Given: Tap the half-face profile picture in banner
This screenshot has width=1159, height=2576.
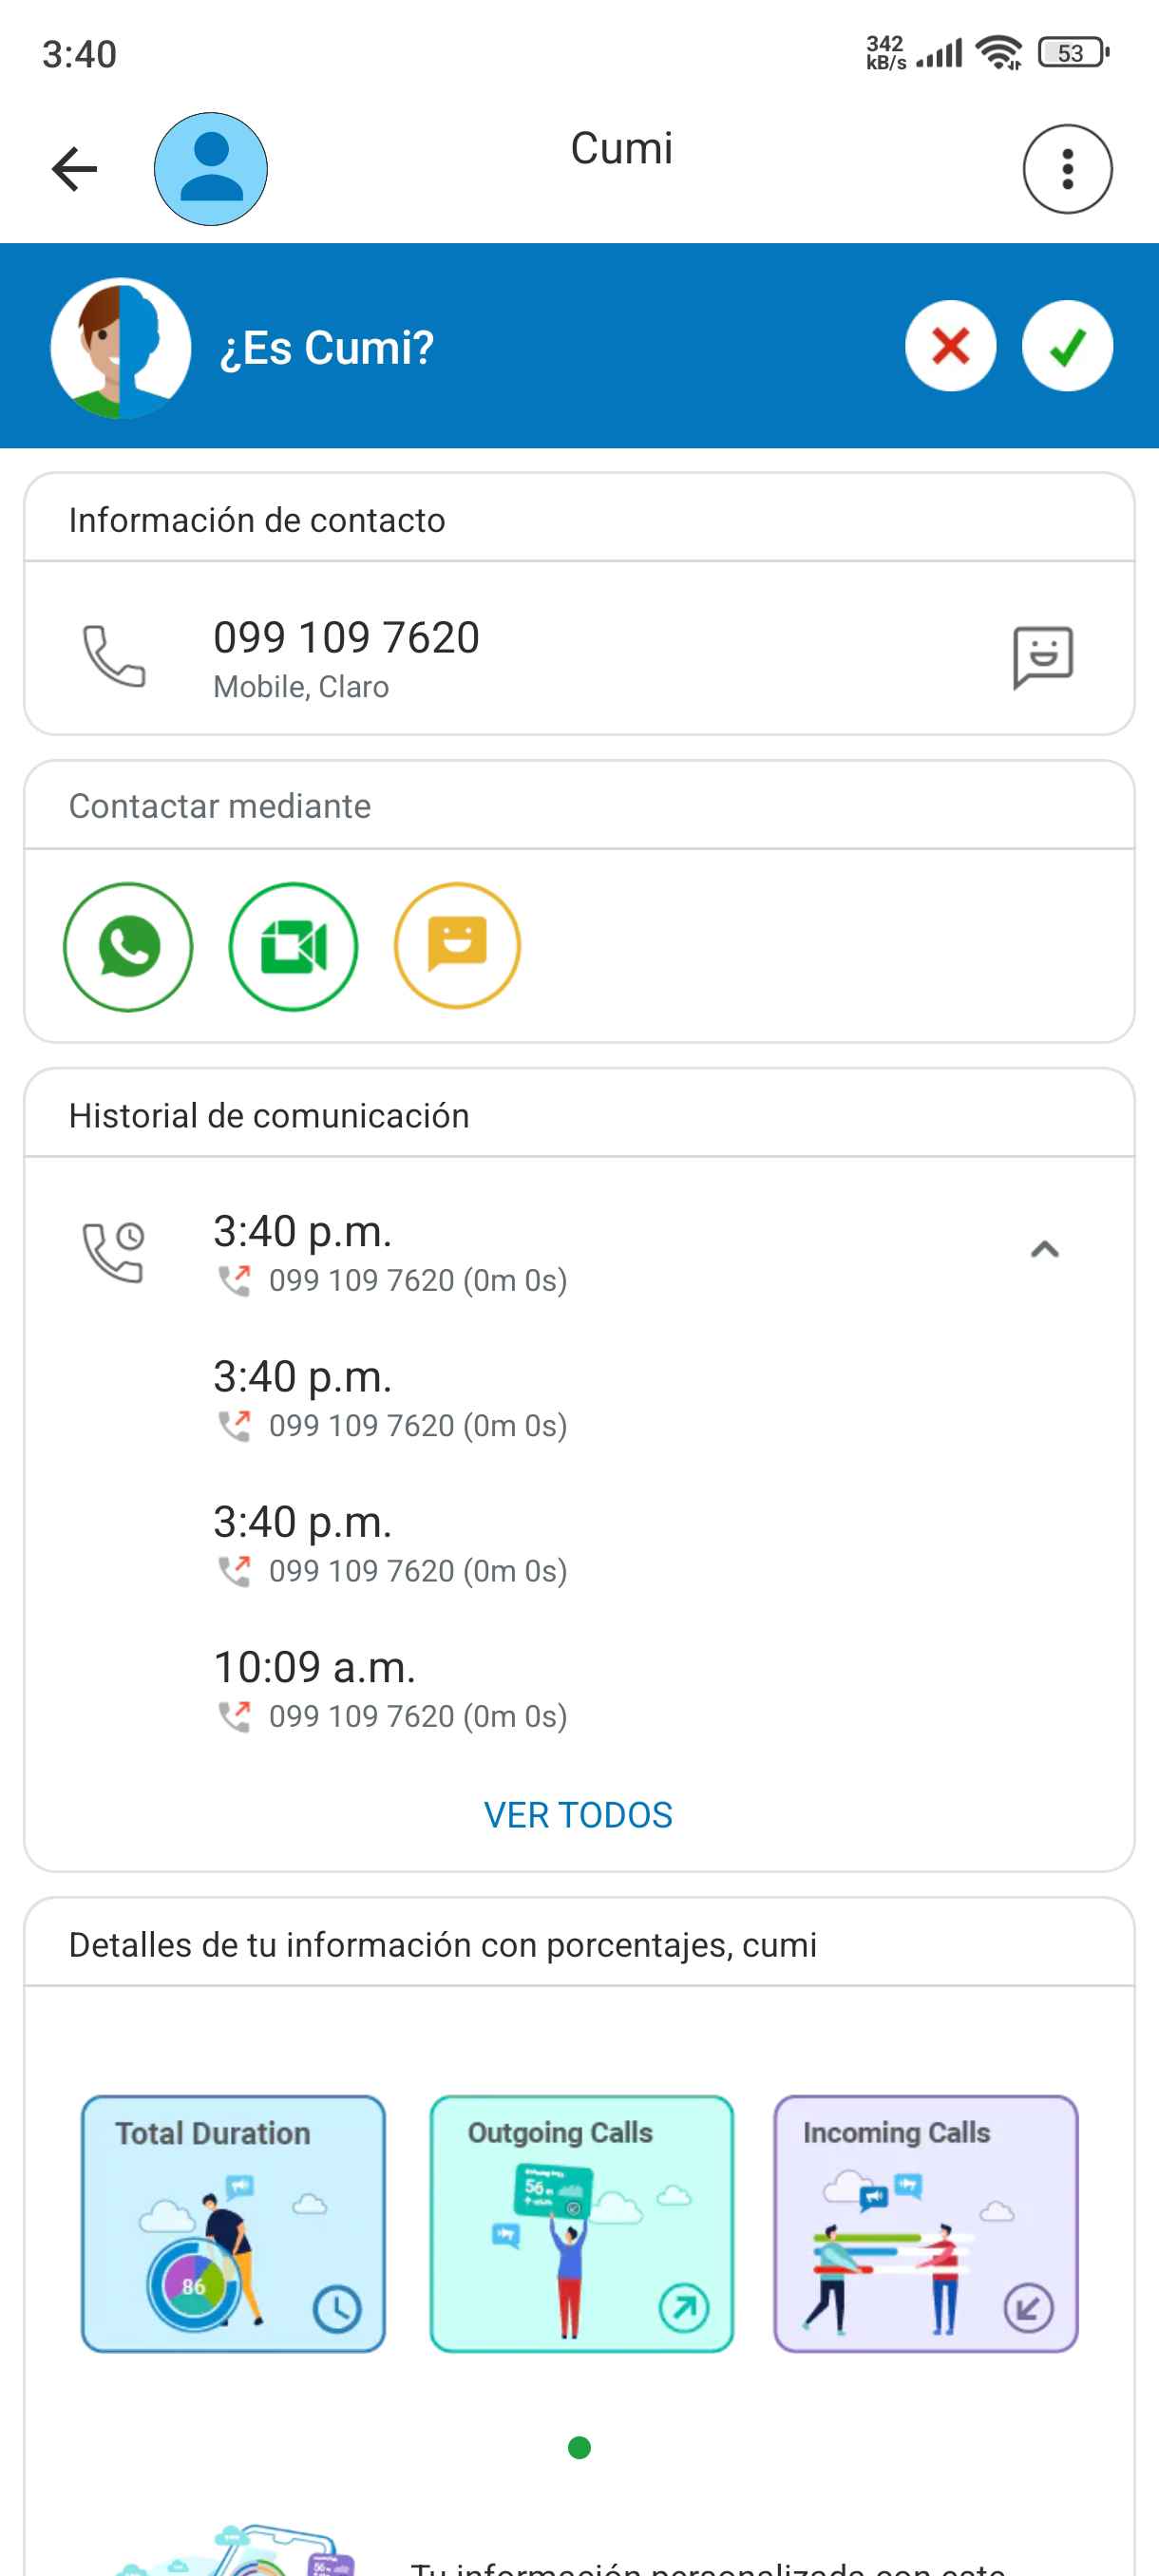Looking at the screenshot, I should (x=121, y=347).
